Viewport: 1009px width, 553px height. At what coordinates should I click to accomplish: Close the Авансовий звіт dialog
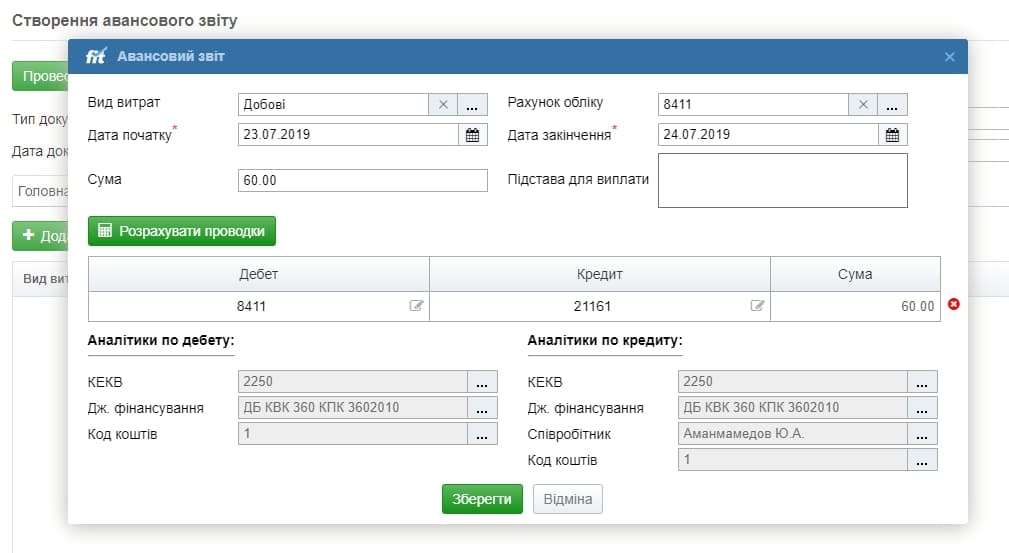point(949,57)
